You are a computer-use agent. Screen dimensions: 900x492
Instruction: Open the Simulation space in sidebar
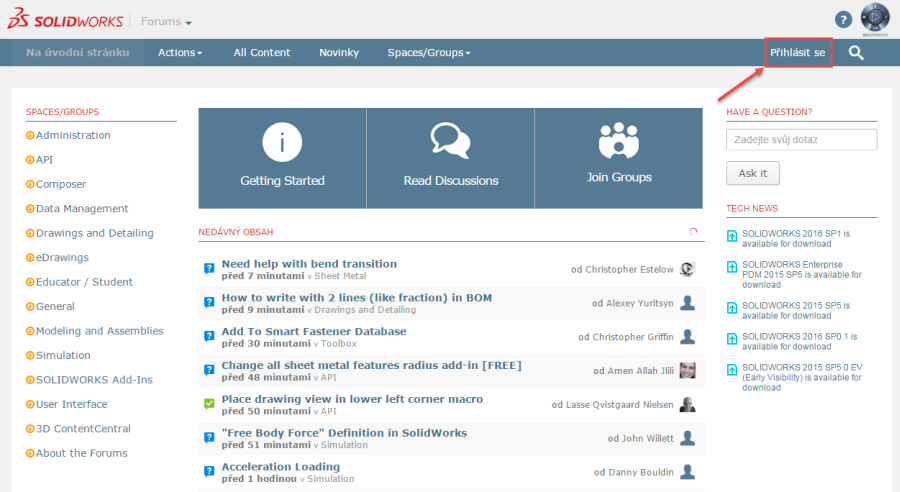tap(63, 355)
